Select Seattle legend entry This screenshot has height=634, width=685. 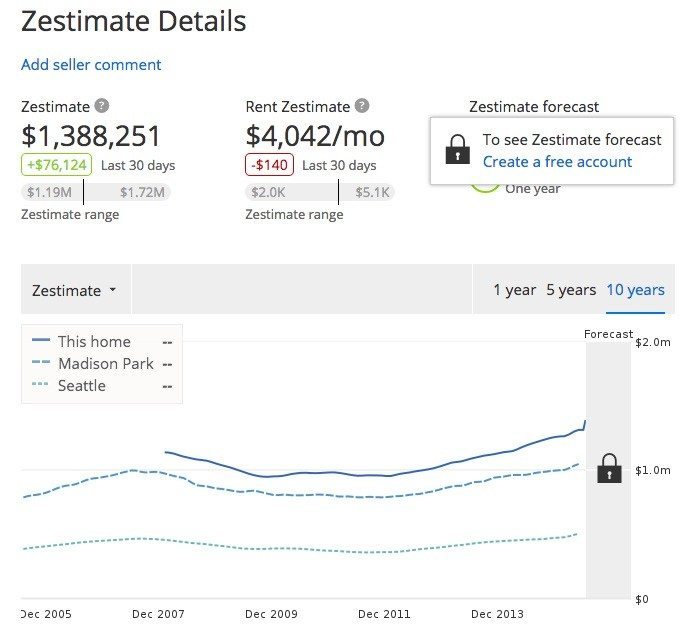[102, 386]
